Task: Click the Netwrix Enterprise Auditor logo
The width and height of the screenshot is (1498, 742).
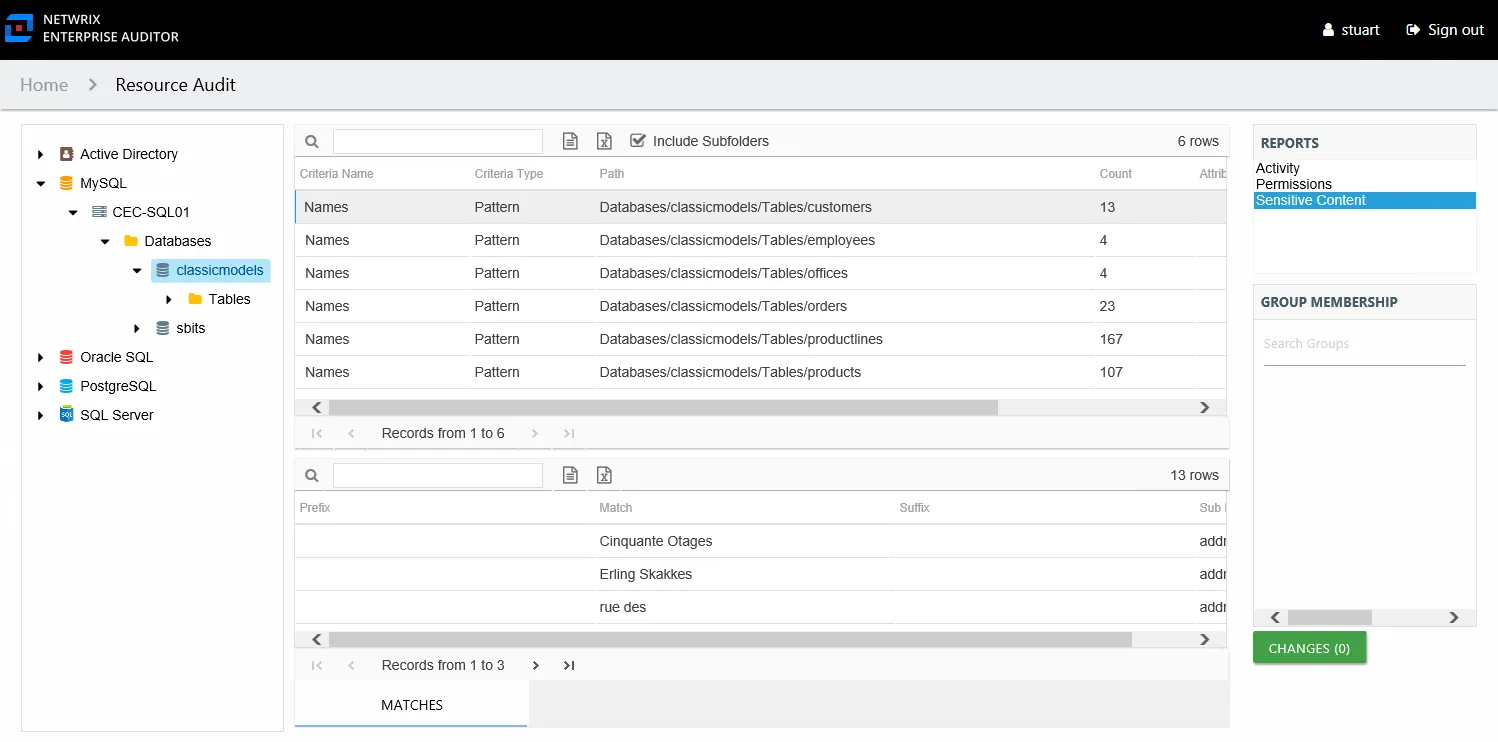Action: (x=19, y=28)
